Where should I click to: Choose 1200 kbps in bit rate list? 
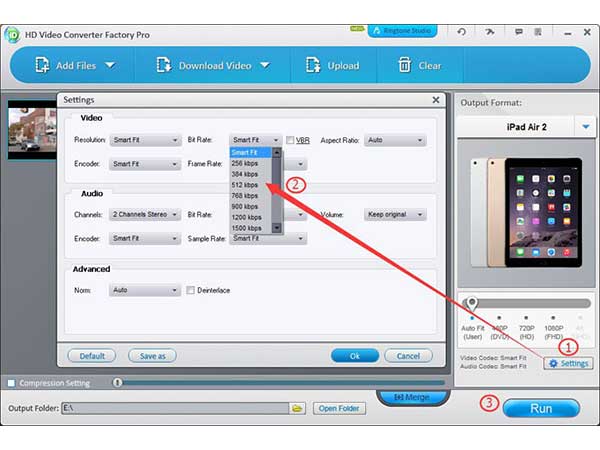pos(245,217)
